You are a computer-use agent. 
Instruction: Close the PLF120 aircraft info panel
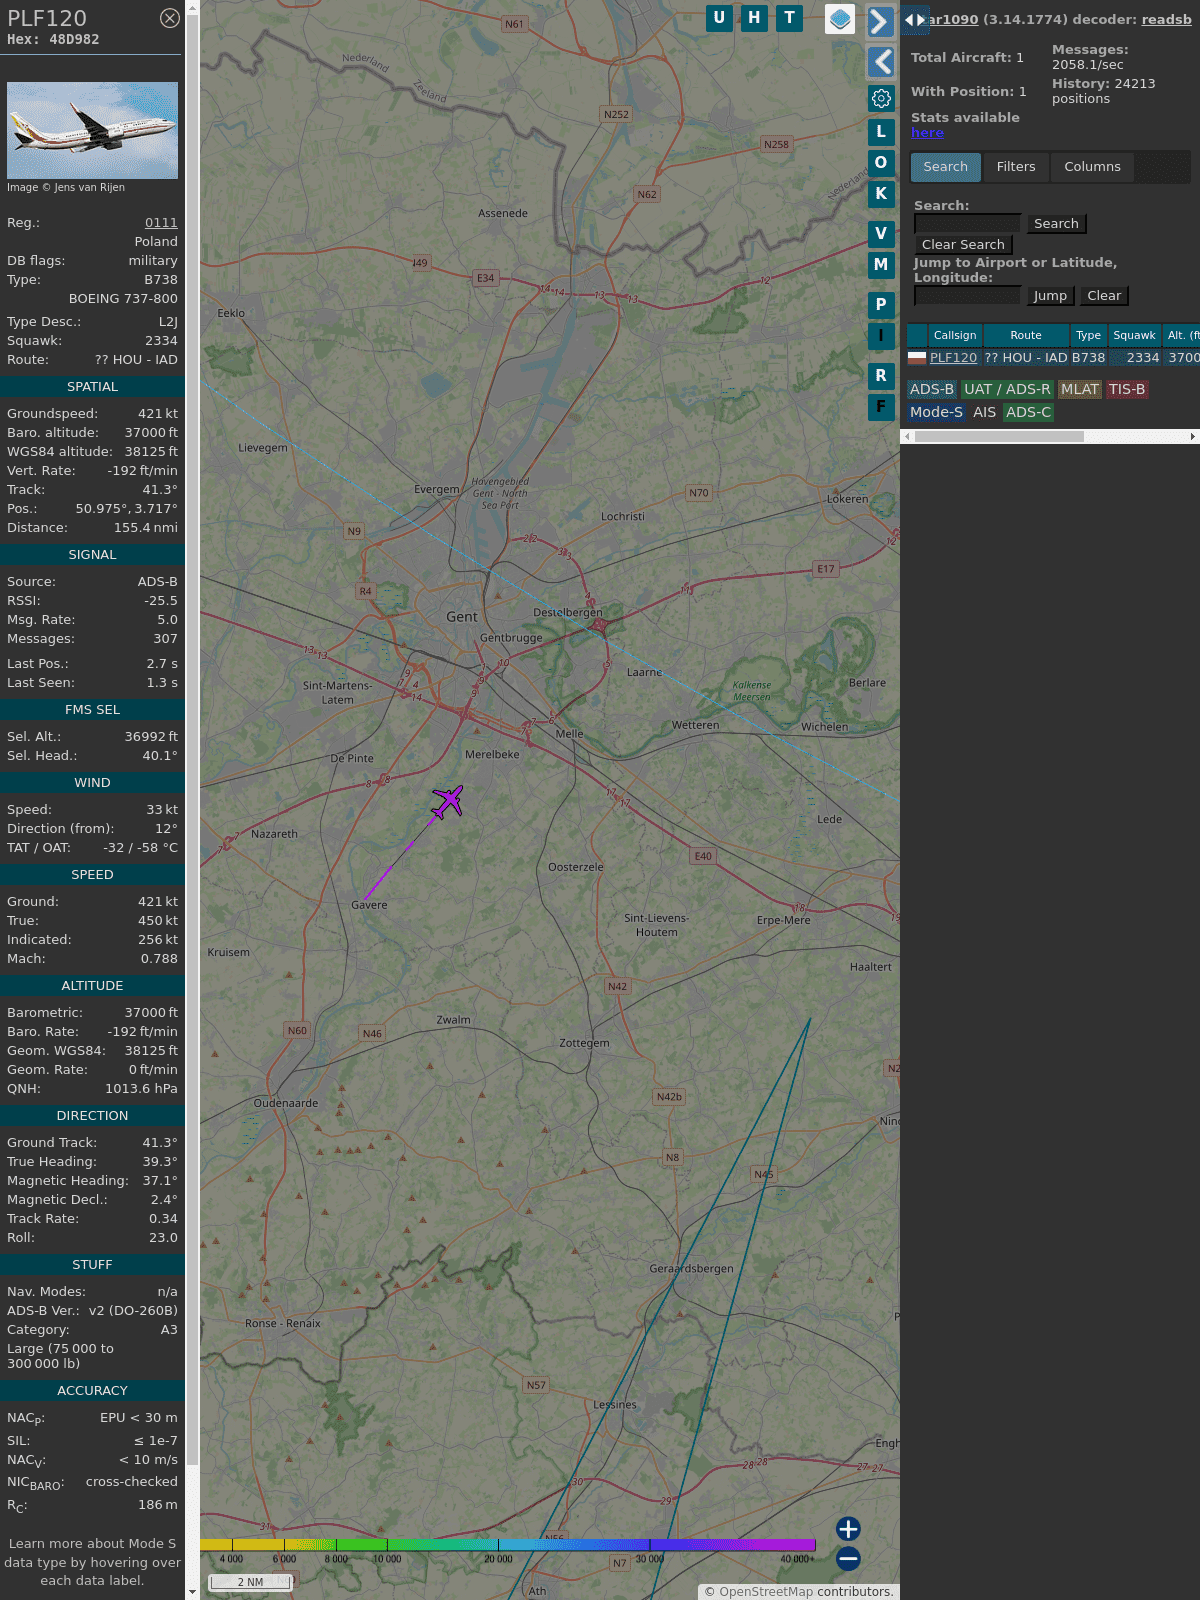(x=170, y=18)
